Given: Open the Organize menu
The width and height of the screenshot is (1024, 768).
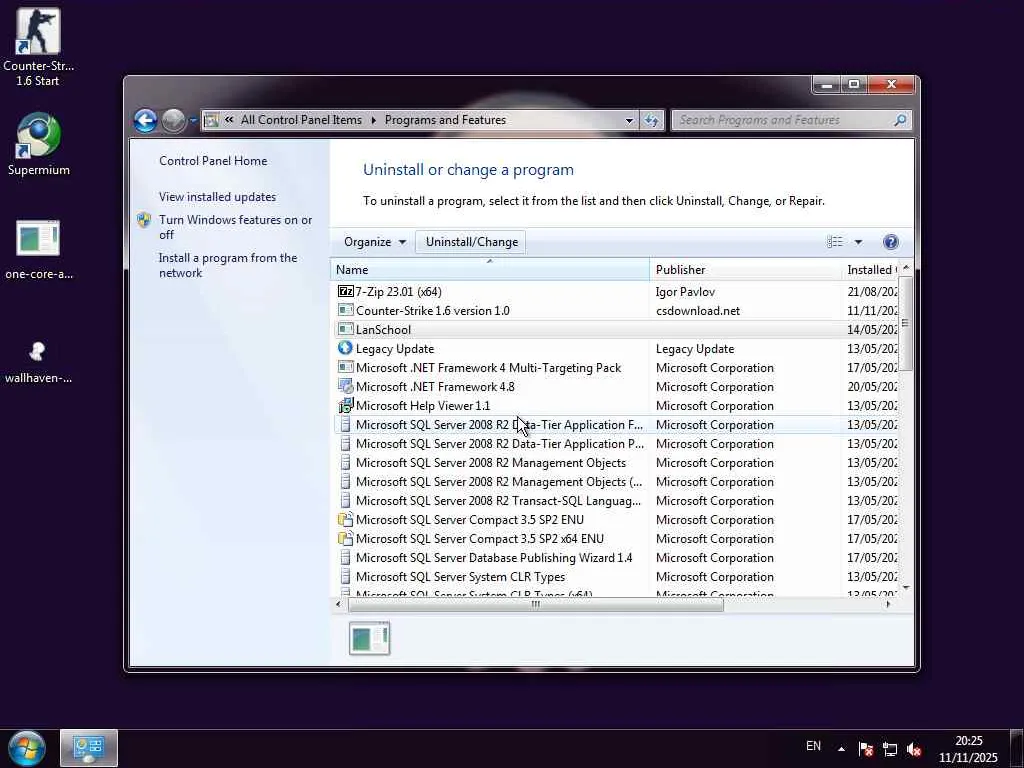Looking at the screenshot, I should click(x=375, y=242).
